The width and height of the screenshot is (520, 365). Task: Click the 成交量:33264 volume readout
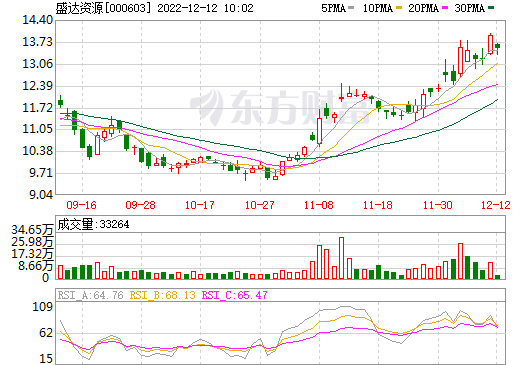[x=93, y=224]
